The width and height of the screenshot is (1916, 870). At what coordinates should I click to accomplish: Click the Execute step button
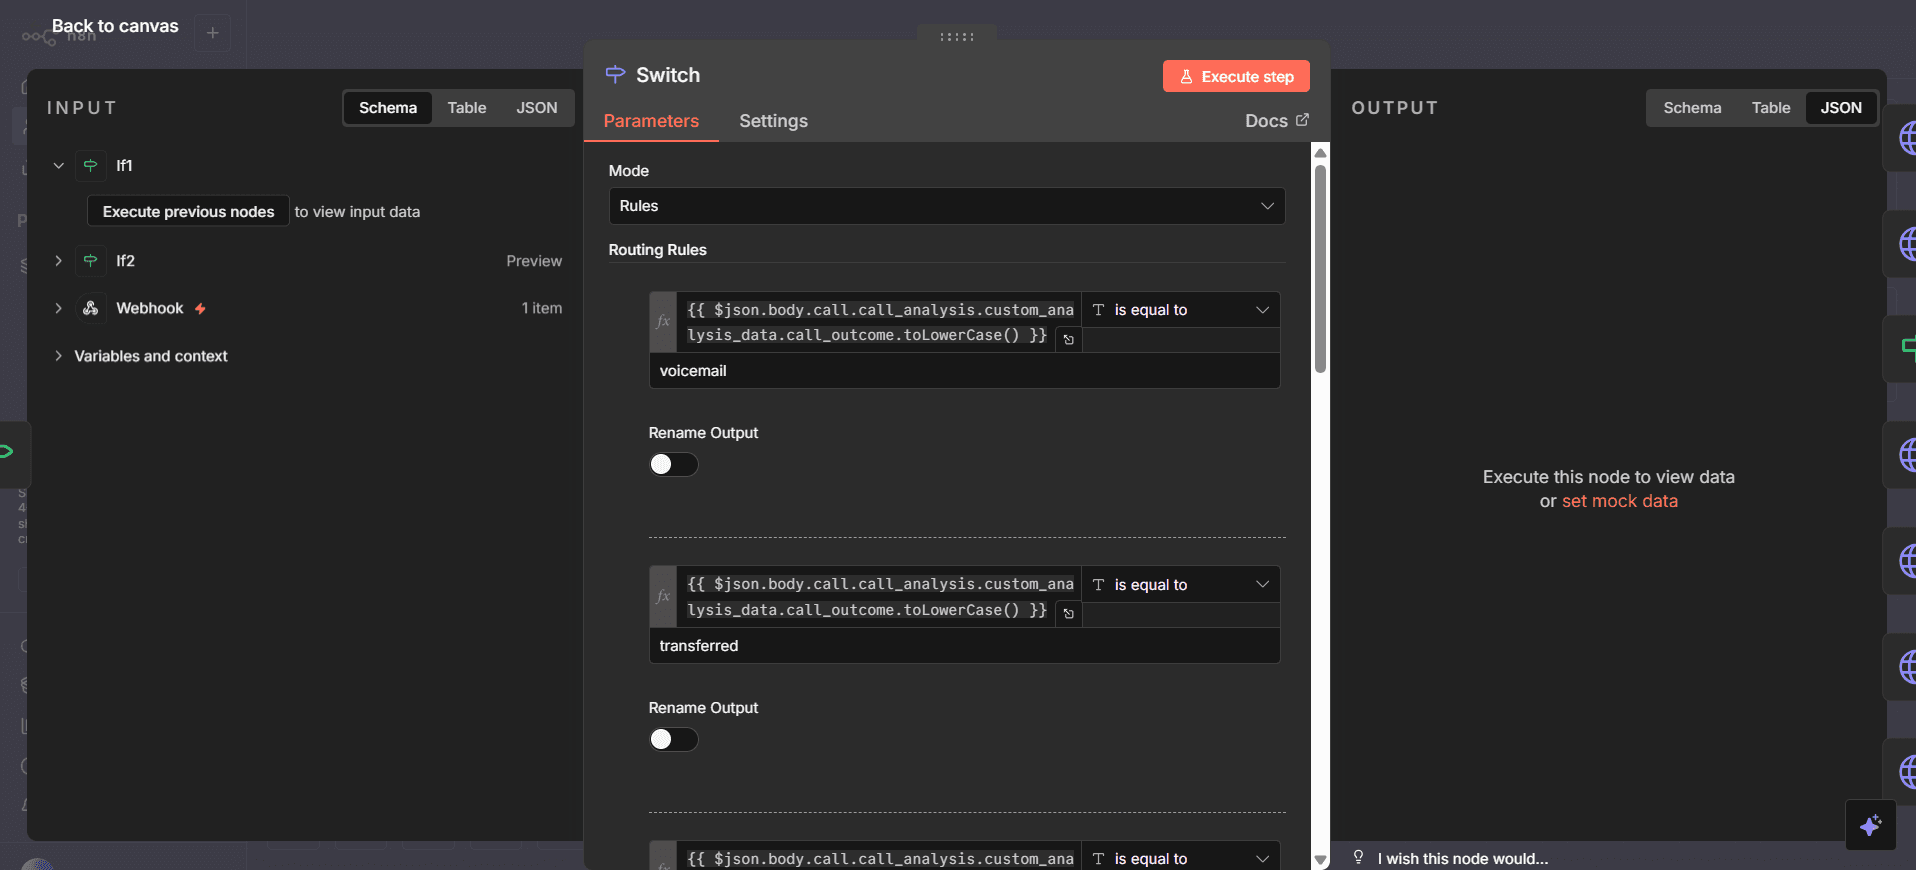pos(1236,77)
